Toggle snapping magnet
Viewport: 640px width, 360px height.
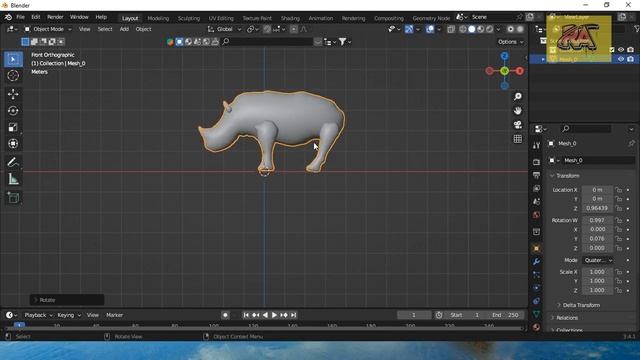pyautogui.click(x=267, y=29)
